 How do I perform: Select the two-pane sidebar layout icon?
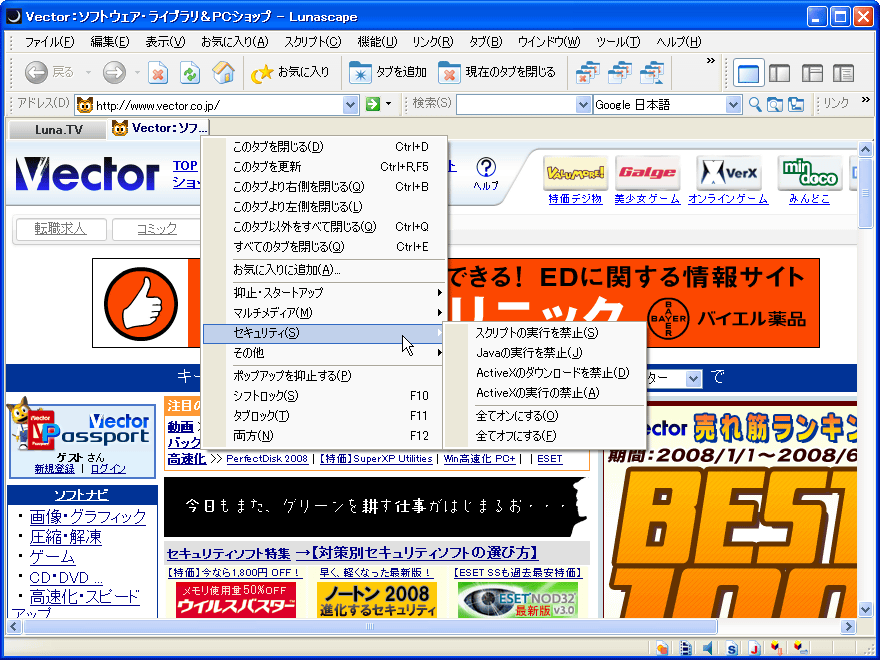pyautogui.click(x=780, y=73)
